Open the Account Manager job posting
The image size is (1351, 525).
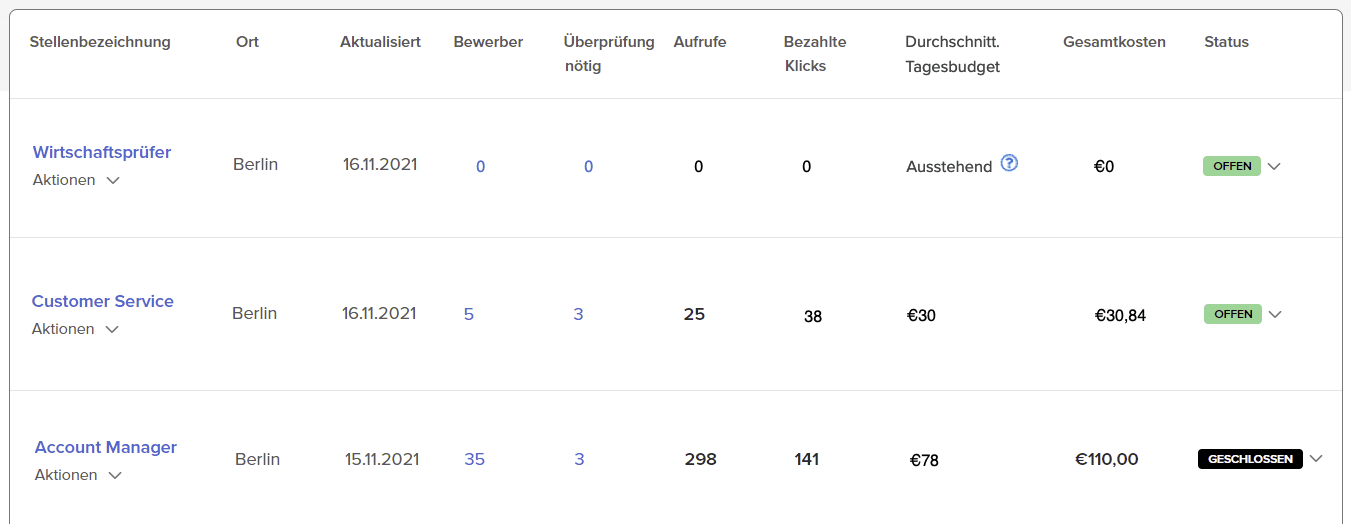pyautogui.click(x=106, y=447)
